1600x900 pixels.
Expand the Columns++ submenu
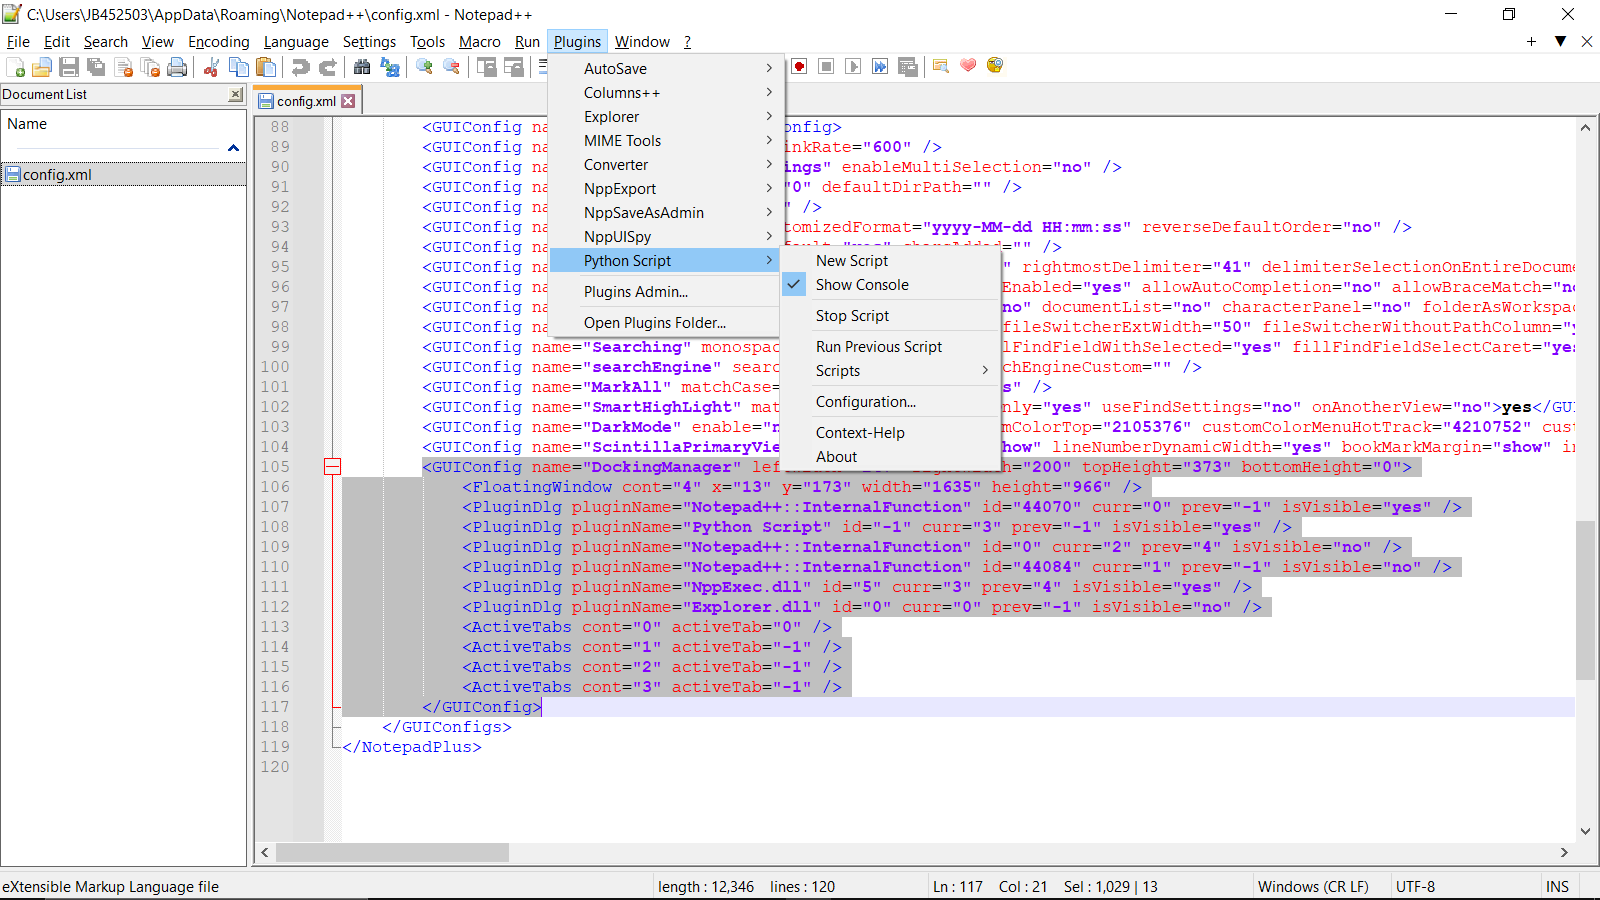point(666,93)
